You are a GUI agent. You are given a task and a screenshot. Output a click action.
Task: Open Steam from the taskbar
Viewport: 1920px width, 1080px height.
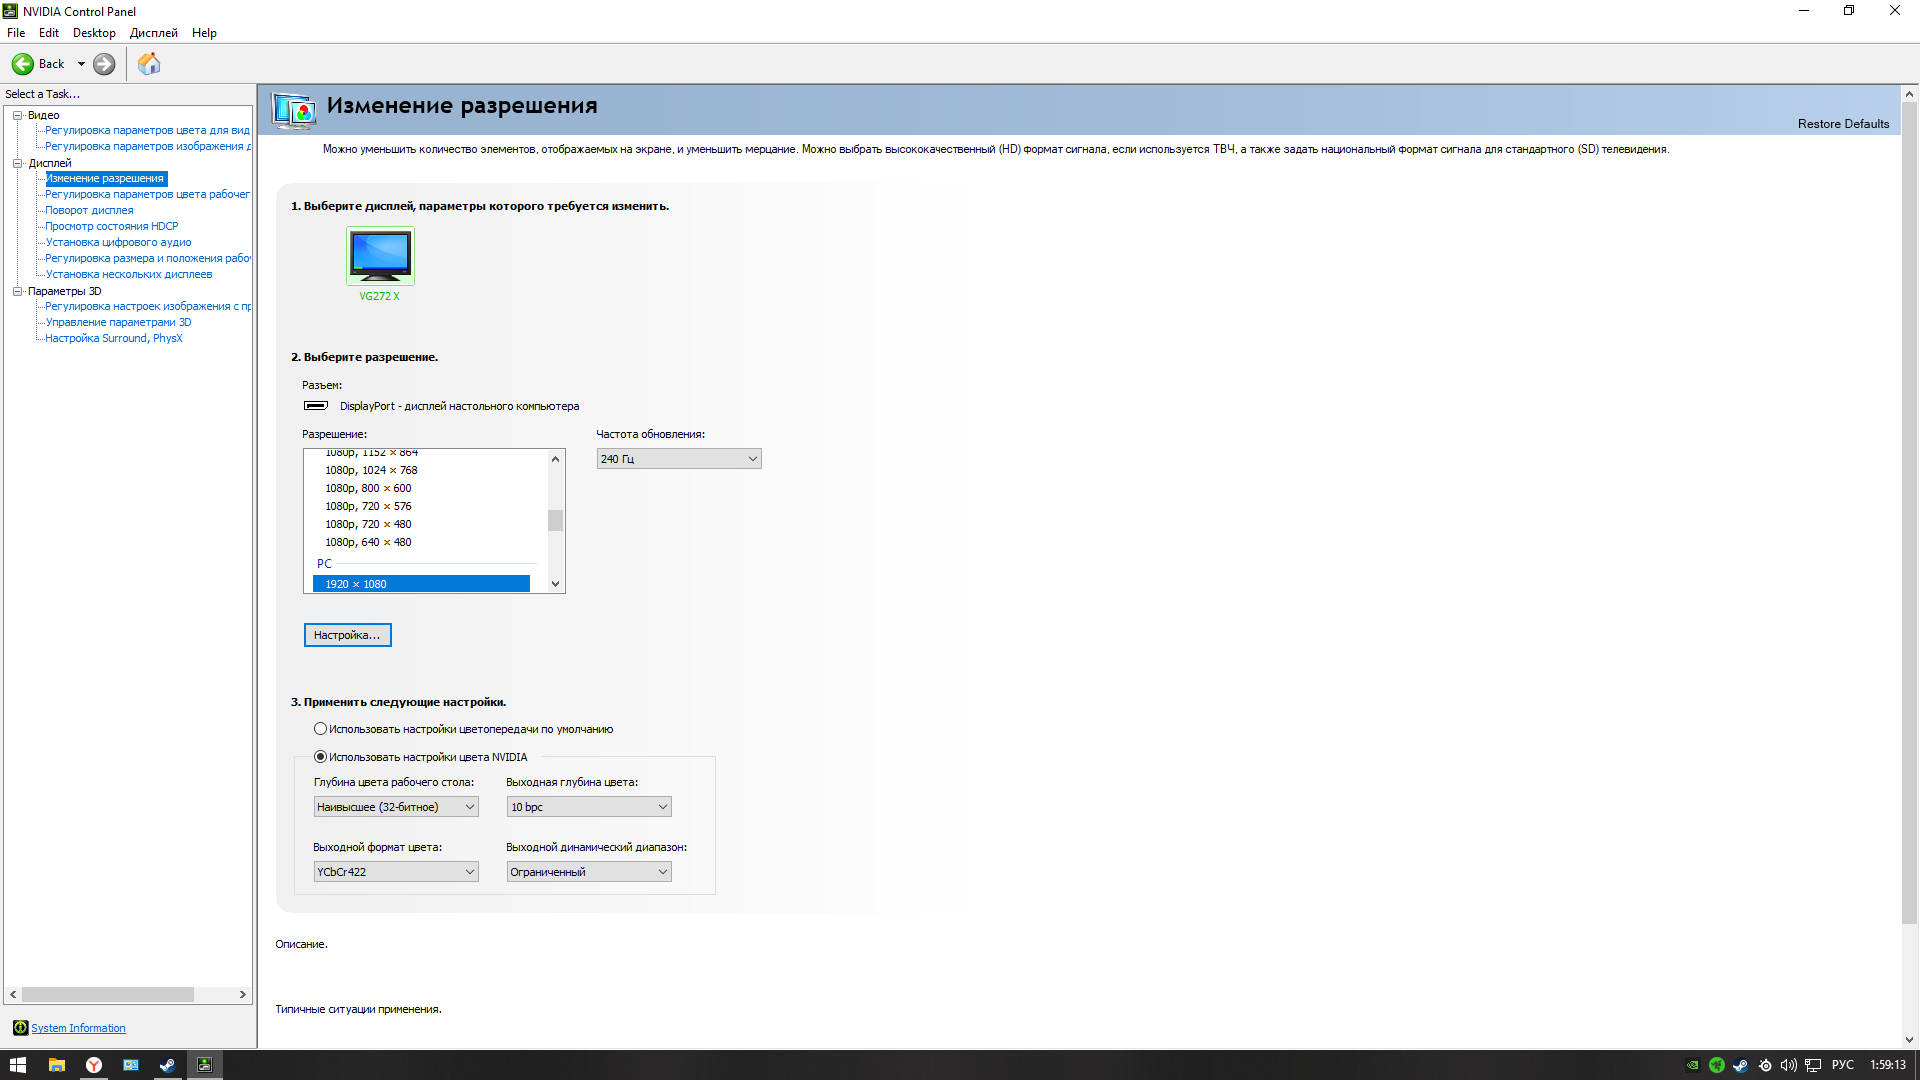167,1065
